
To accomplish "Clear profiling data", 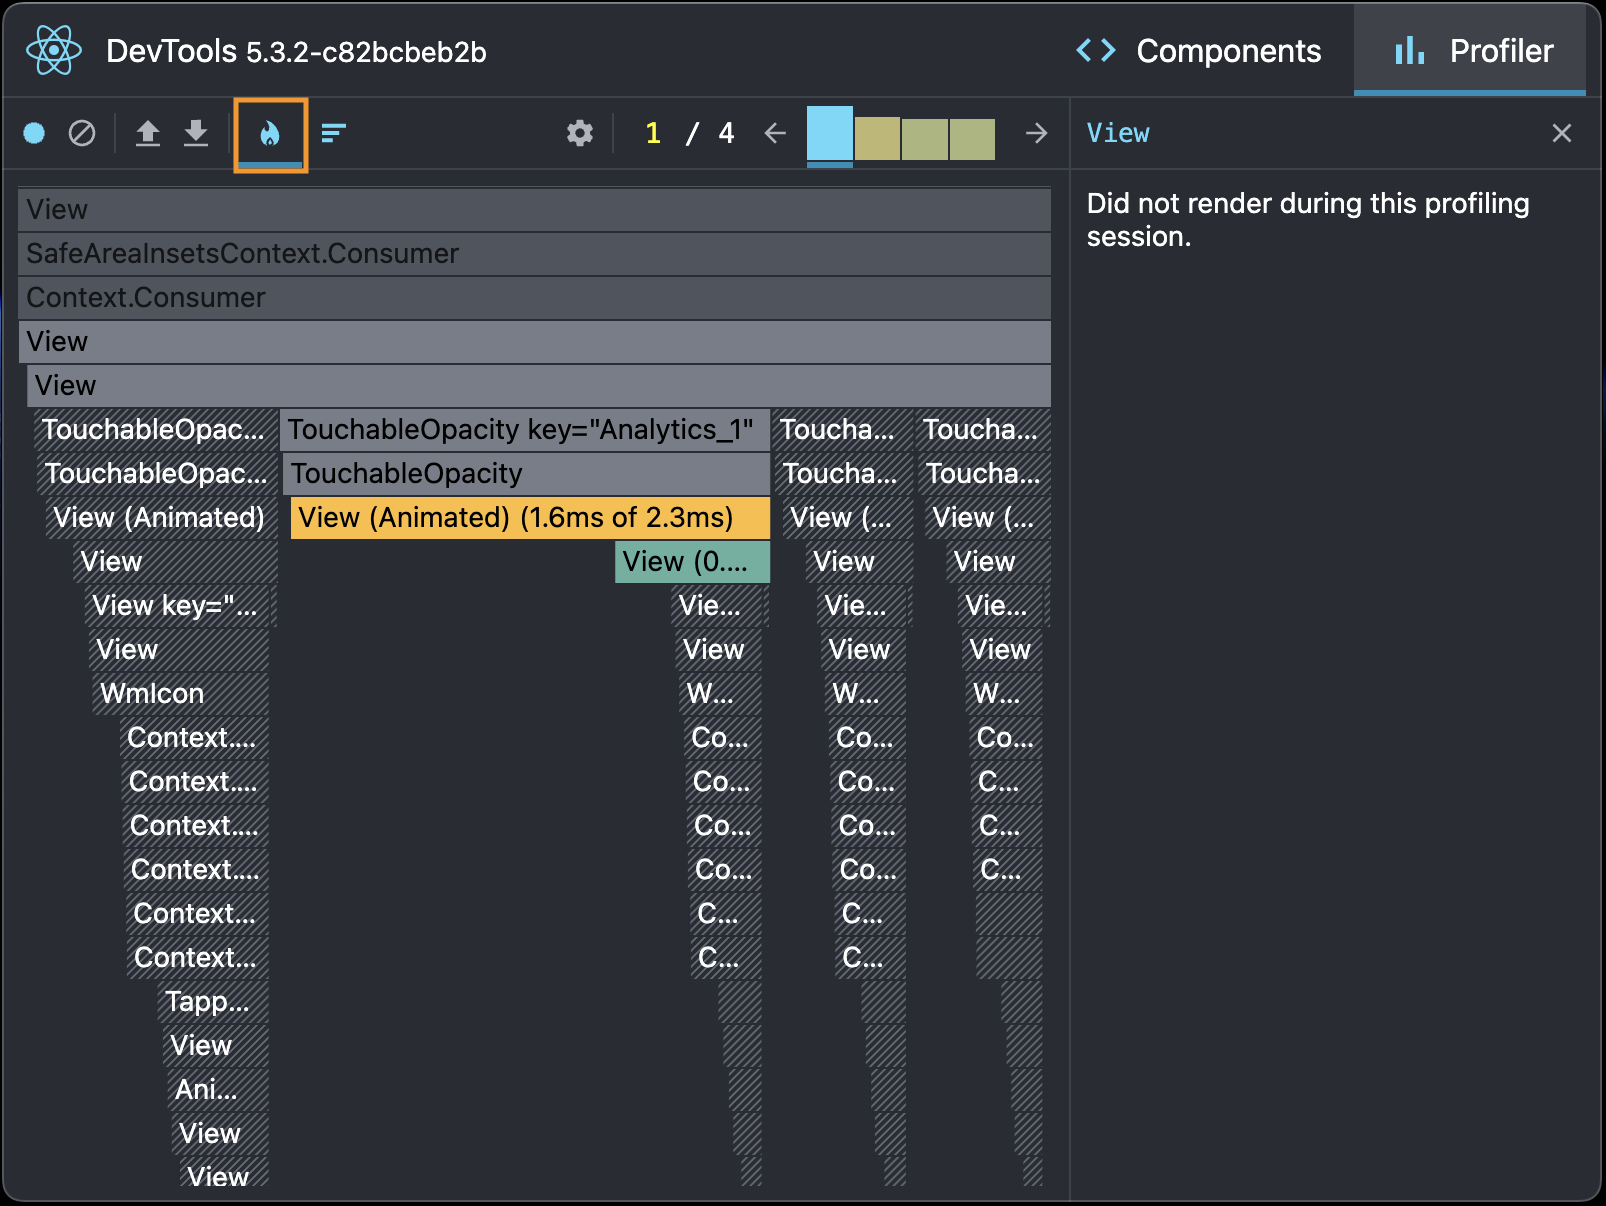I will [82, 133].
